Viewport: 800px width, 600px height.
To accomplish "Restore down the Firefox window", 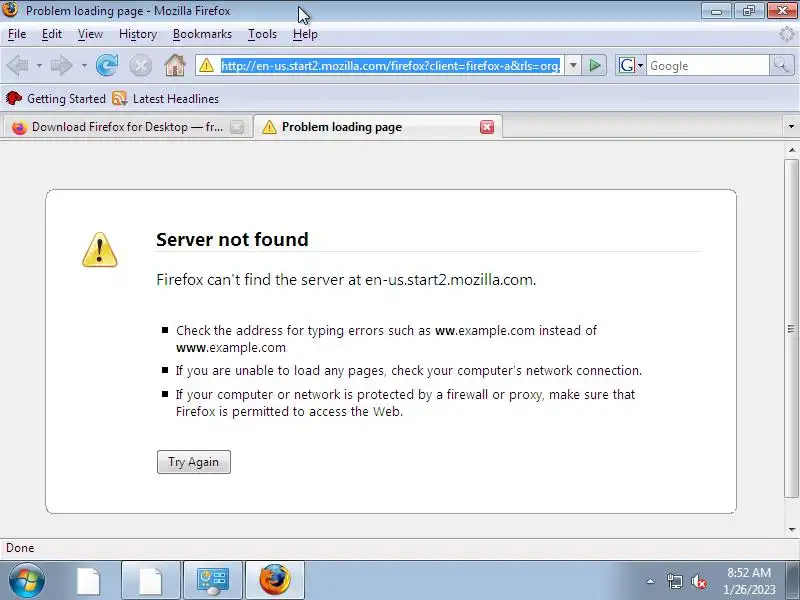I will pos(748,11).
